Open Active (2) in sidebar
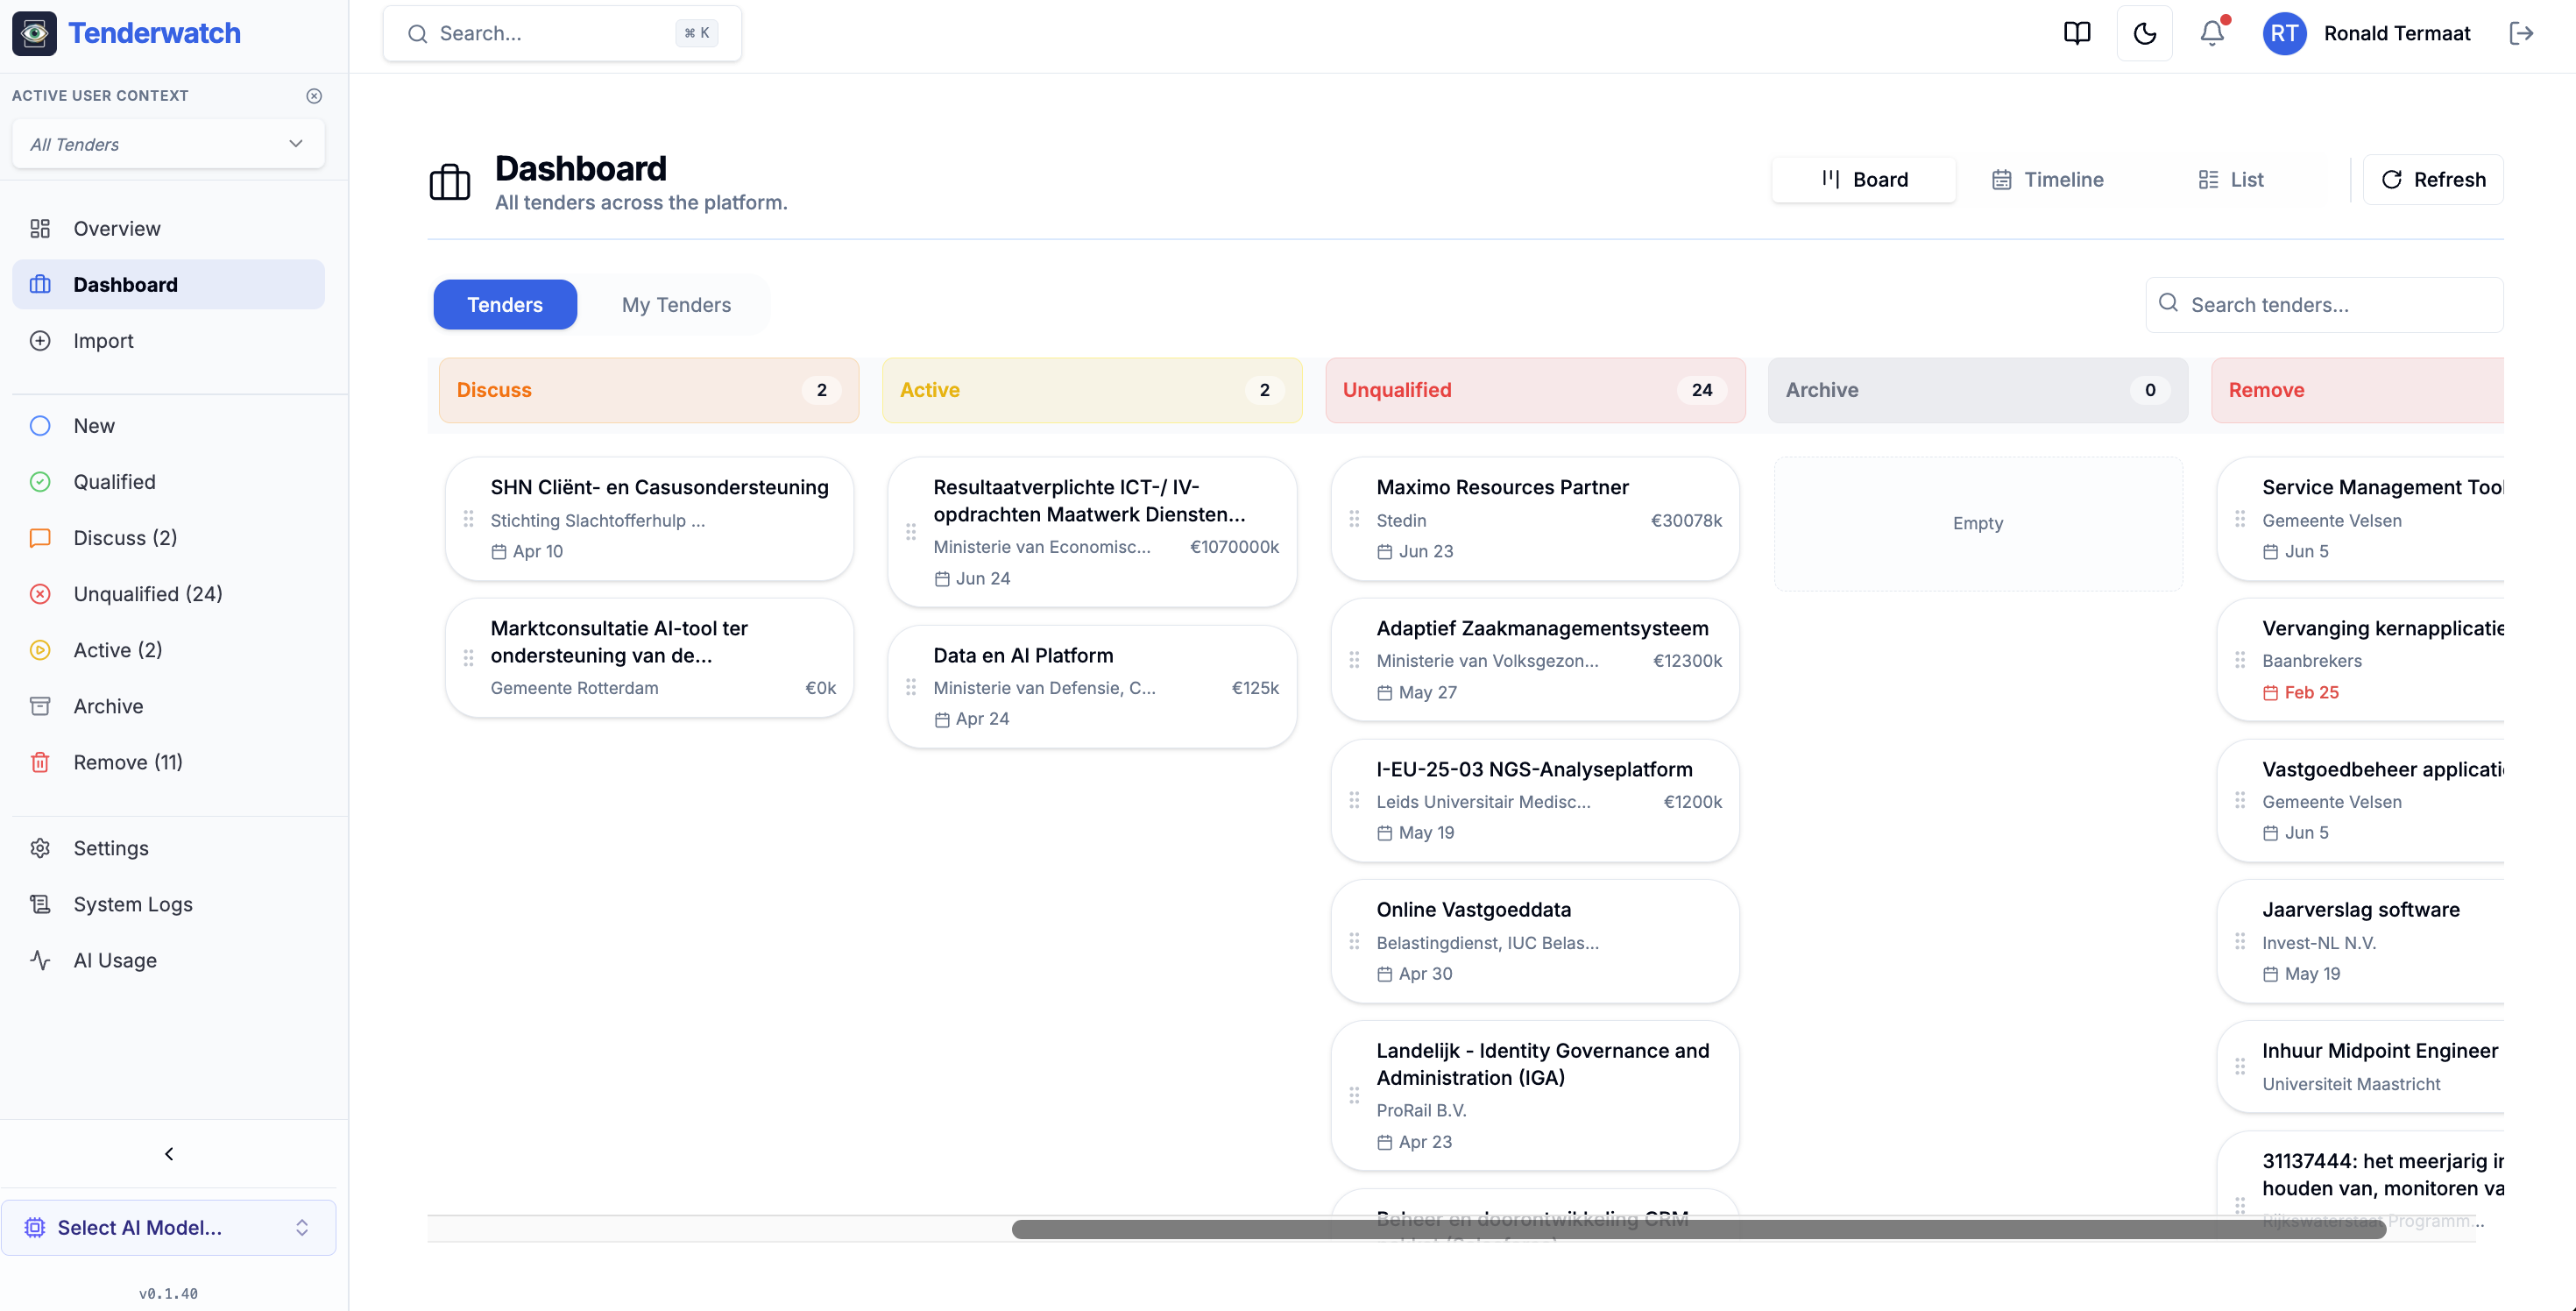 (x=168, y=649)
